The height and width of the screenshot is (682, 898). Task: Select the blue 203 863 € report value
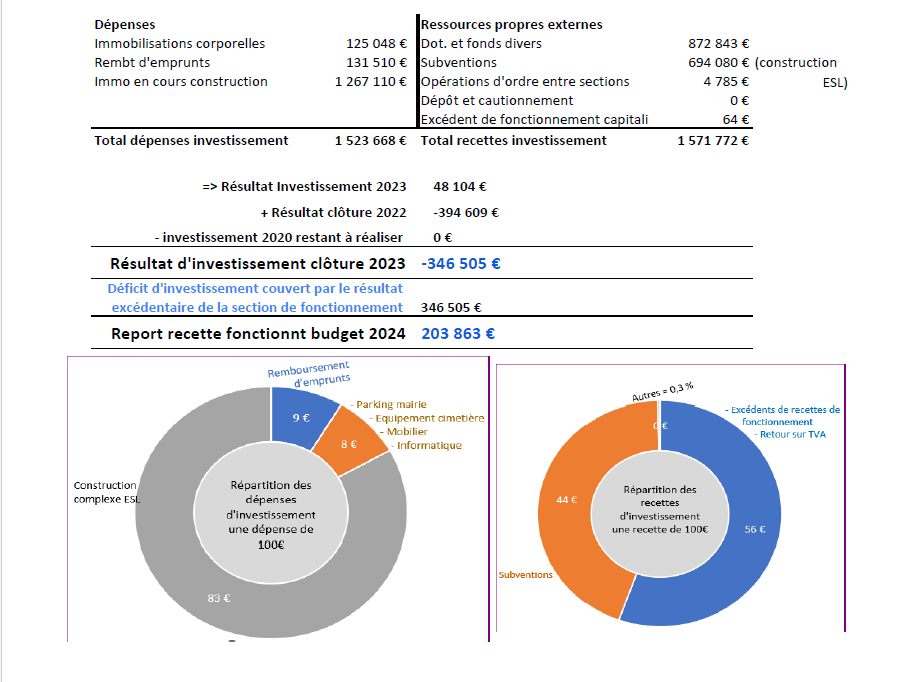[458, 334]
